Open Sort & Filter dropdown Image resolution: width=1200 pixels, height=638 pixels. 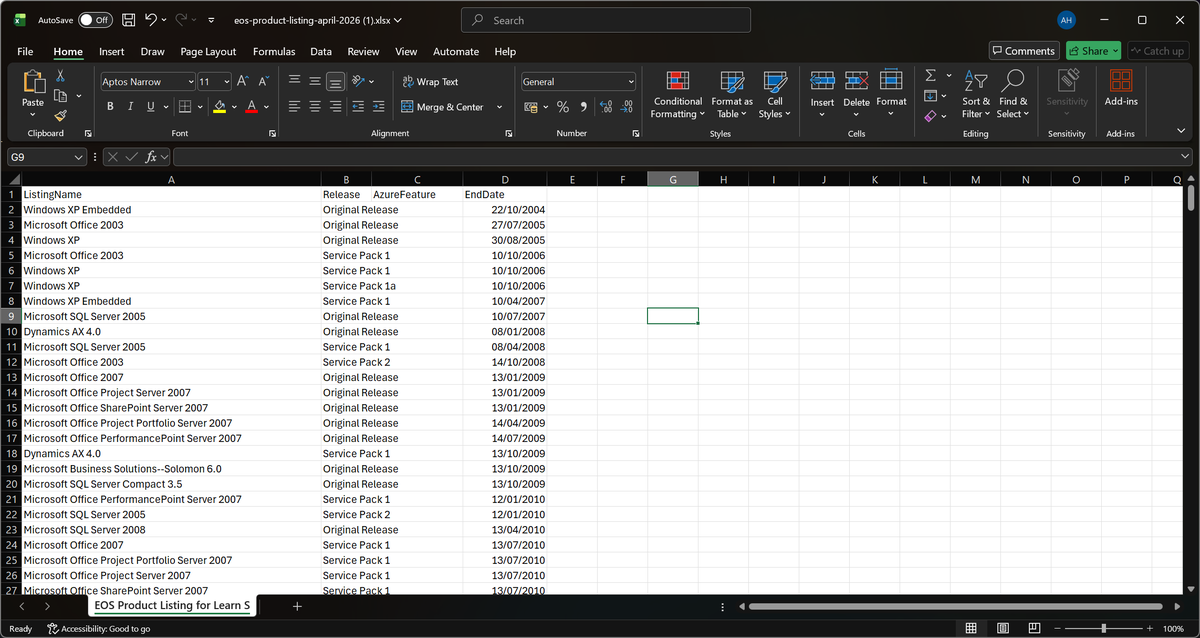[976, 94]
